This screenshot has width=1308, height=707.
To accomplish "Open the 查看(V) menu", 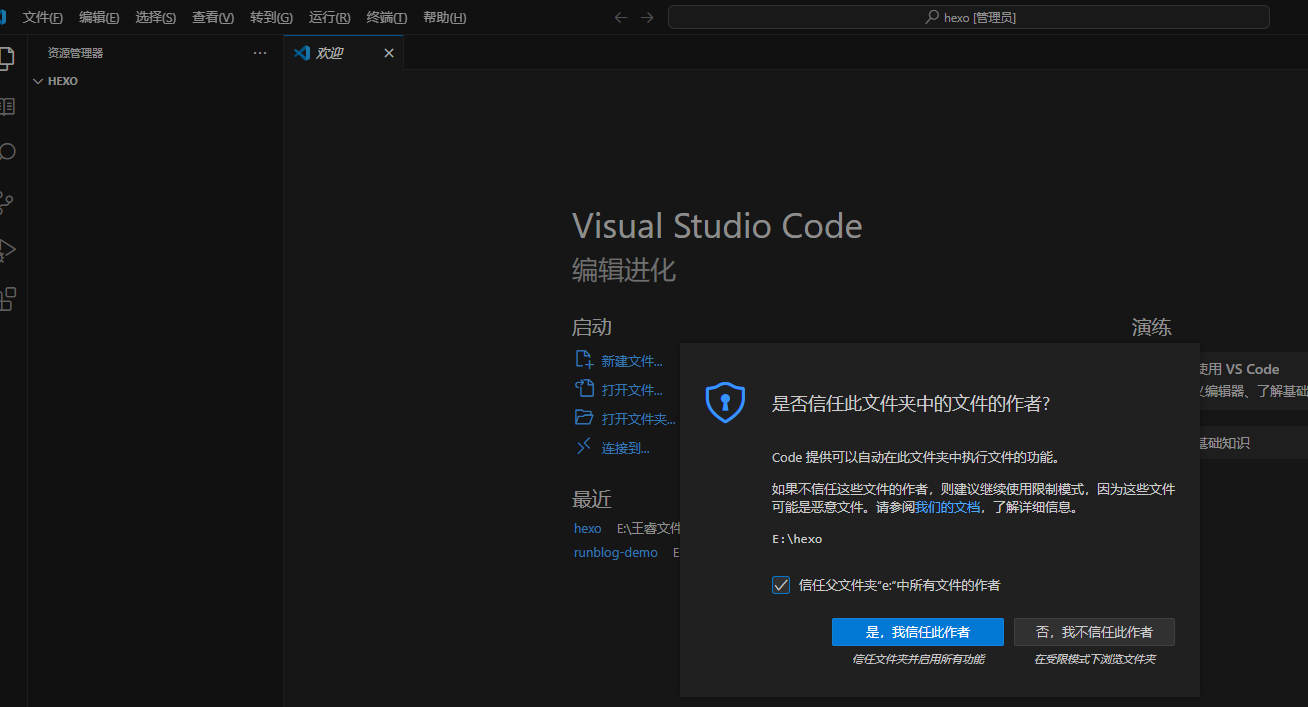I will [x=212, y=17].
